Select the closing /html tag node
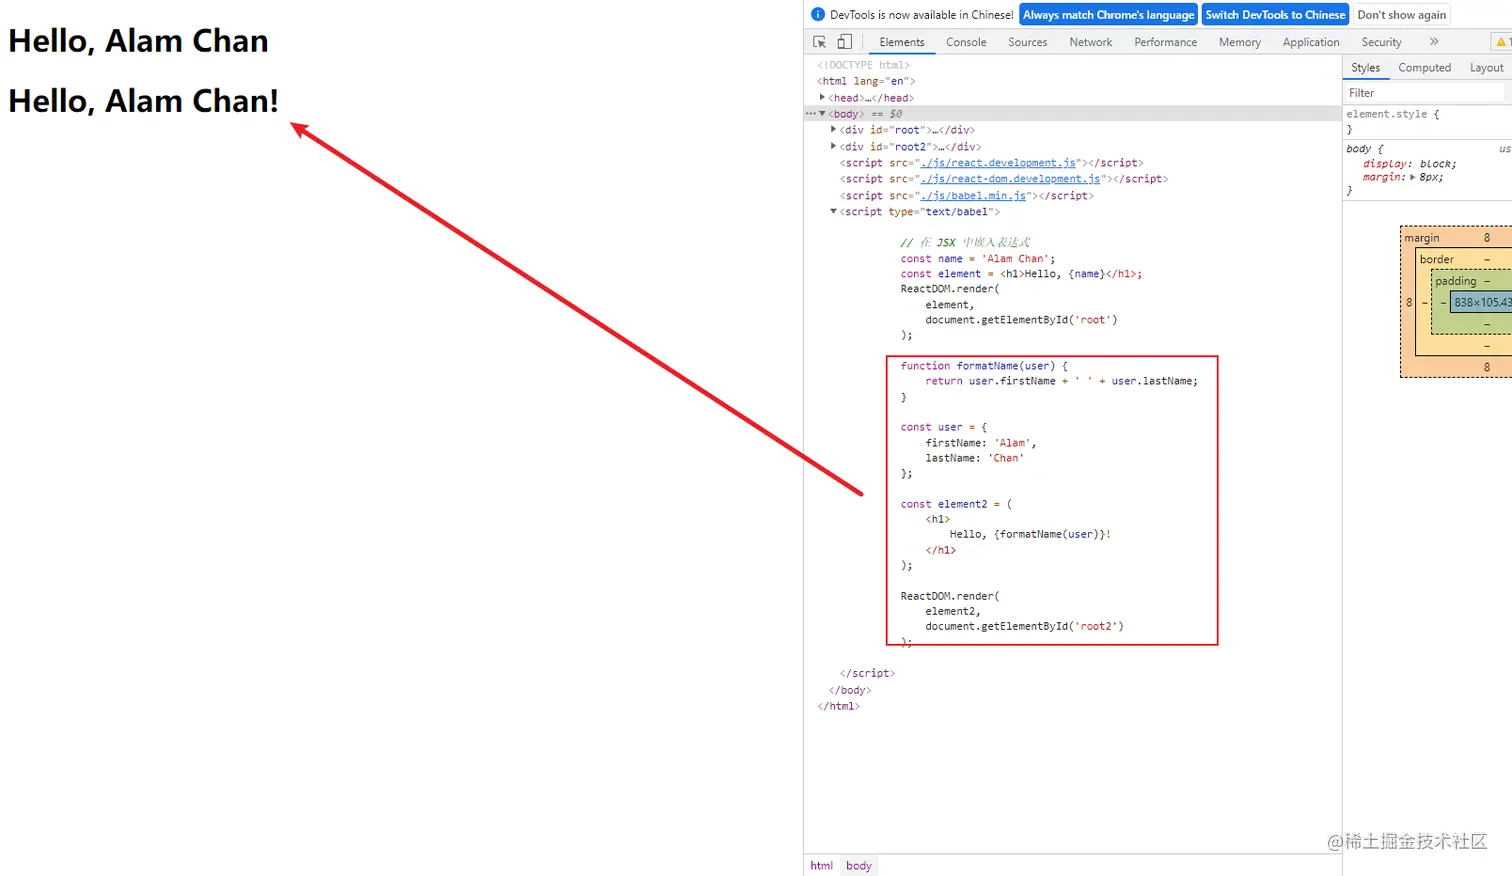The height and width of the screenshot is (876, 1512). point(838,706)
